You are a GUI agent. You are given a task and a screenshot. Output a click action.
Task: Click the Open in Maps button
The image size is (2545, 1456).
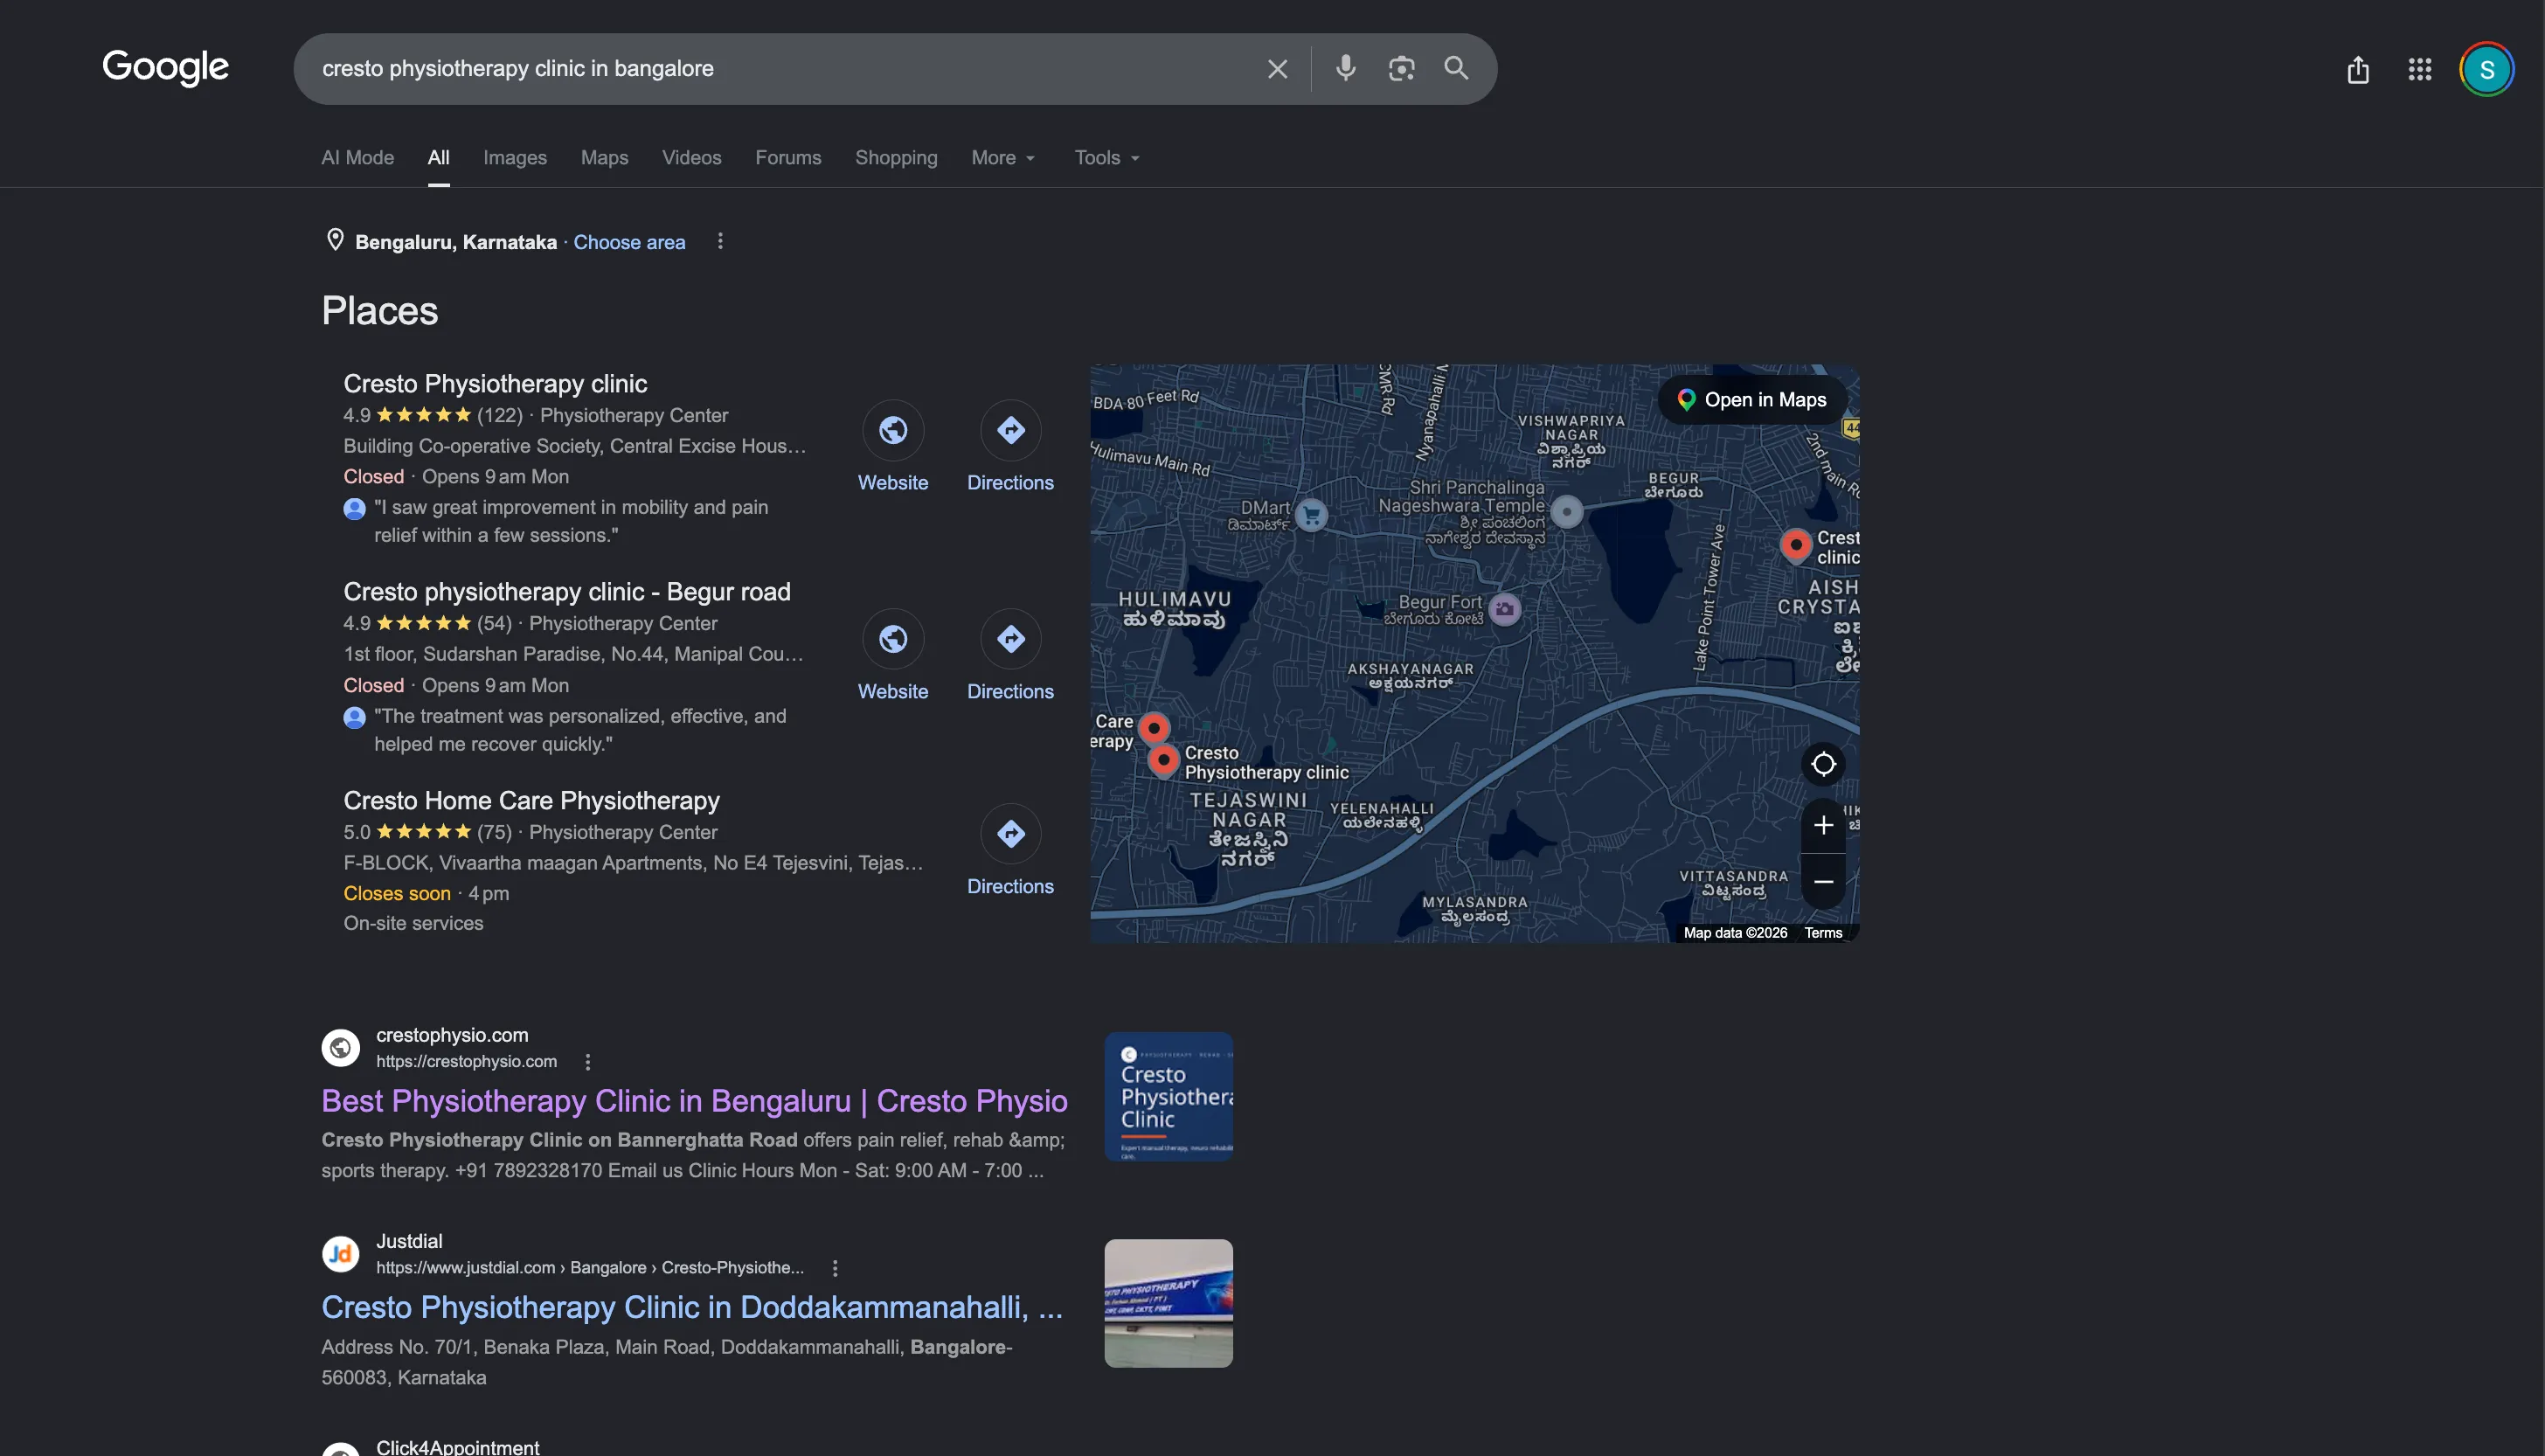[1752, 400]
